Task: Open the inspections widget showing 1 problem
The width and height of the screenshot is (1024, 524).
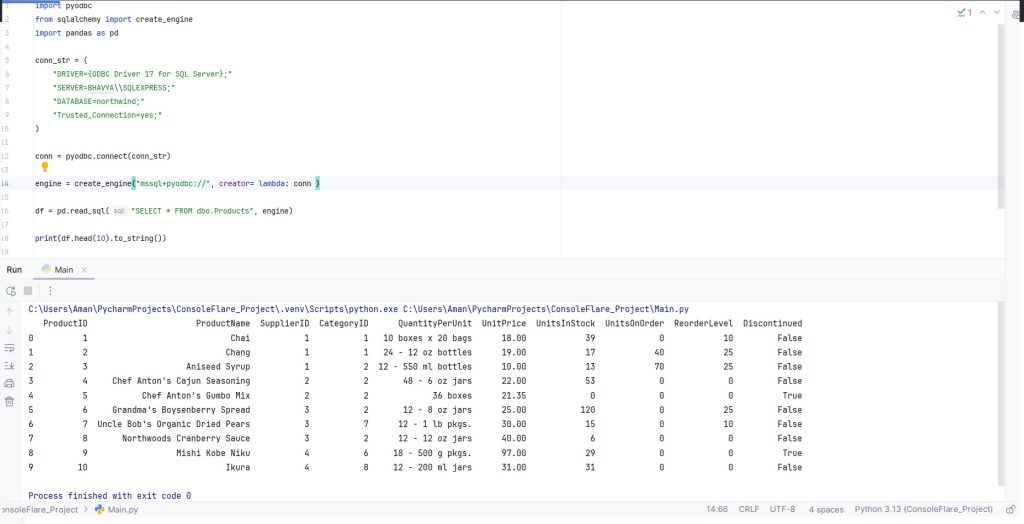Action: point(965,12)
